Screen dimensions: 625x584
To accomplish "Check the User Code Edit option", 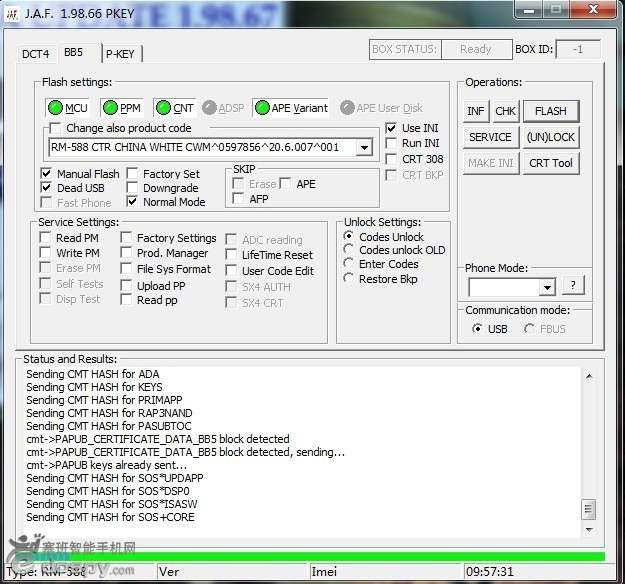I will pyautogui.click(x=231, y=271).
